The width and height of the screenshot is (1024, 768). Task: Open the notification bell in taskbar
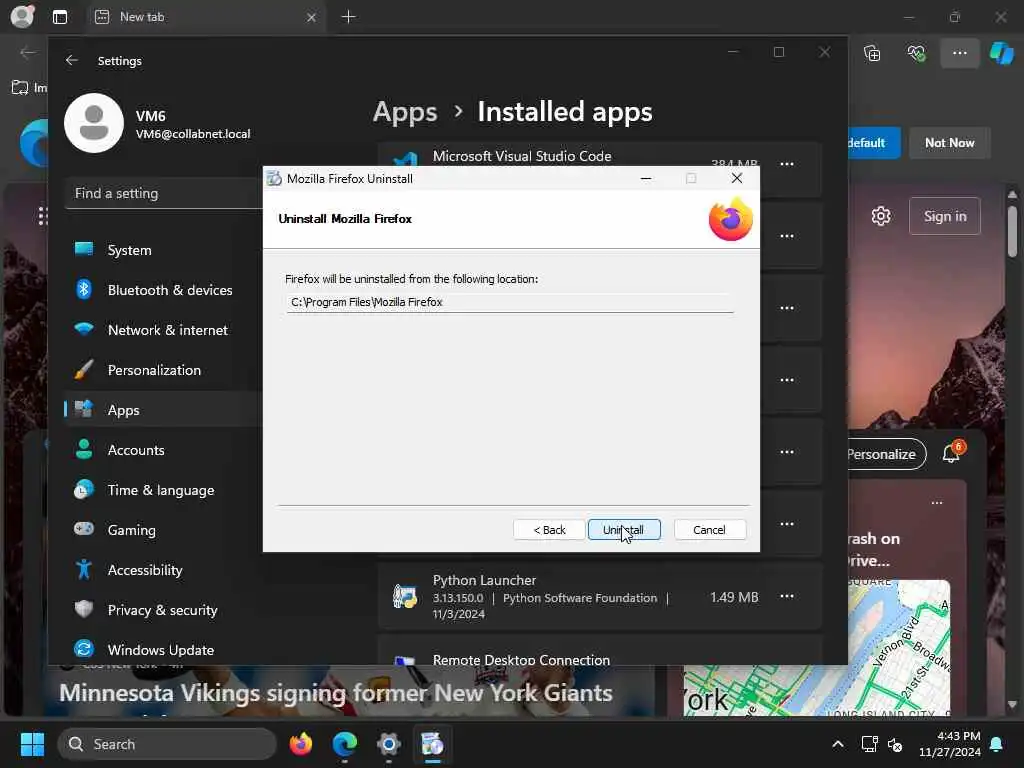[997, 744]
